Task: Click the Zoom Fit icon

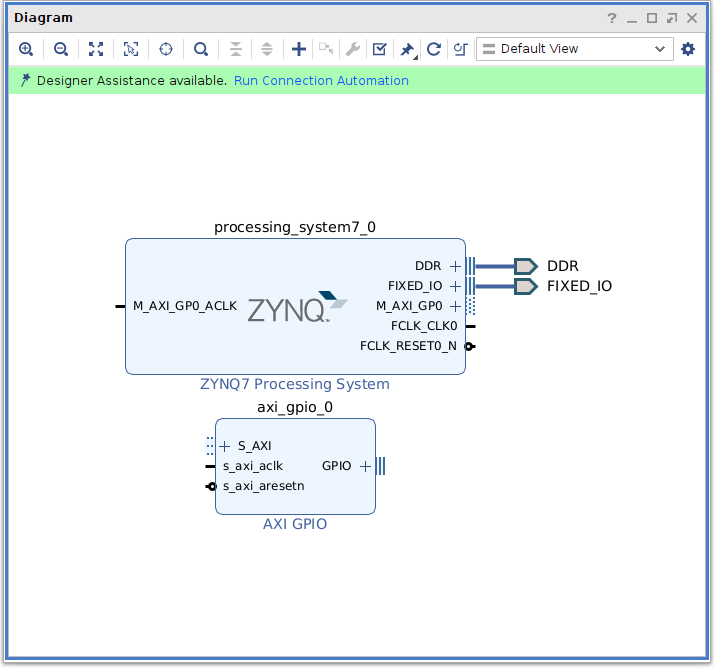Action: click(96, 49)
